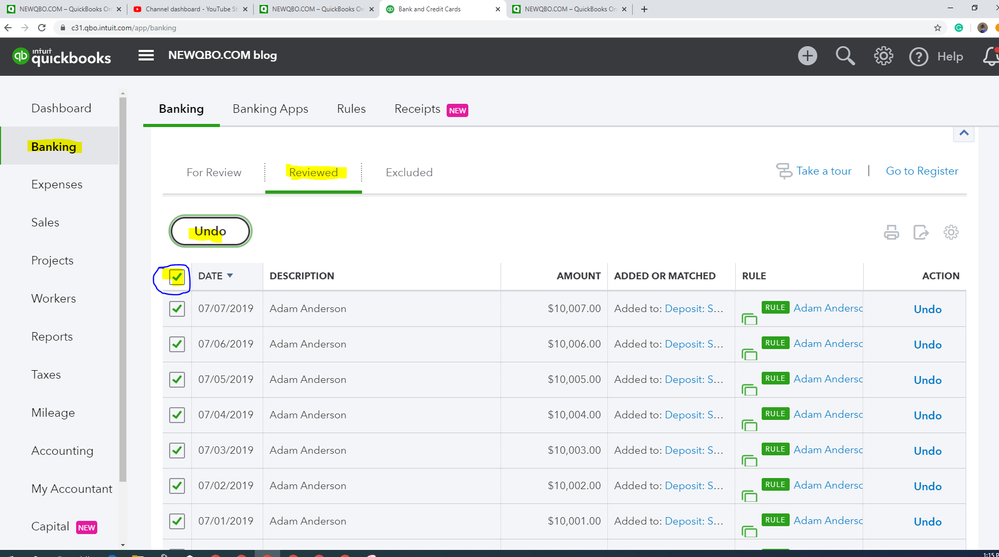Image resolution: width=999 pixels, height=557 pixels.
Task: Open Reports in sidebar
Action: 52,336
